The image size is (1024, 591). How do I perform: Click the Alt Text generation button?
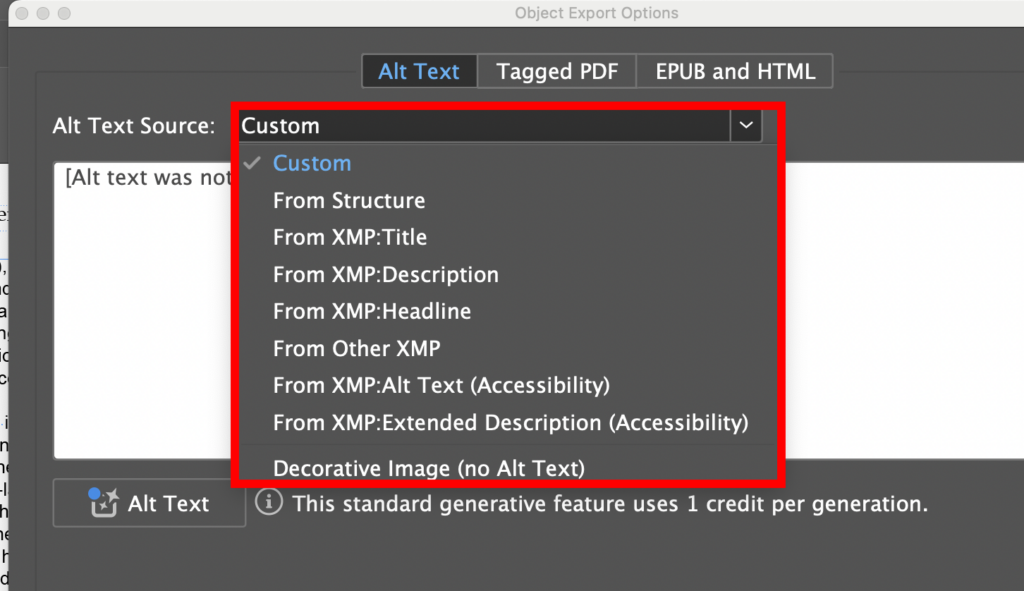[x=148, y=503]
